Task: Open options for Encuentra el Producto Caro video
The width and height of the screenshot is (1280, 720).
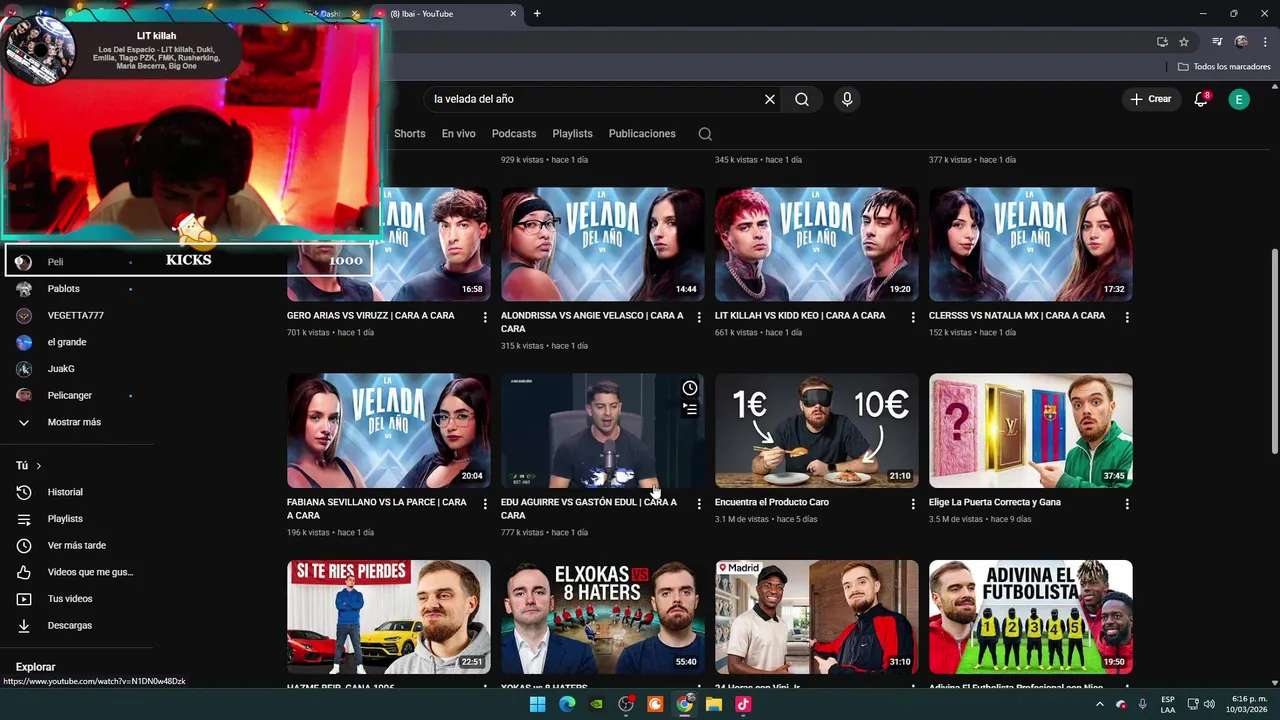Action: tap(913, 504)
